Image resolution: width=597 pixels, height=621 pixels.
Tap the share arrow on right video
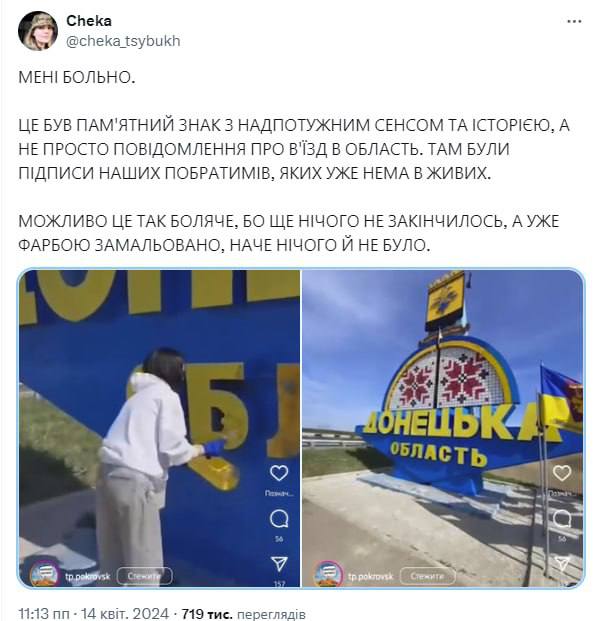point(562,564)
